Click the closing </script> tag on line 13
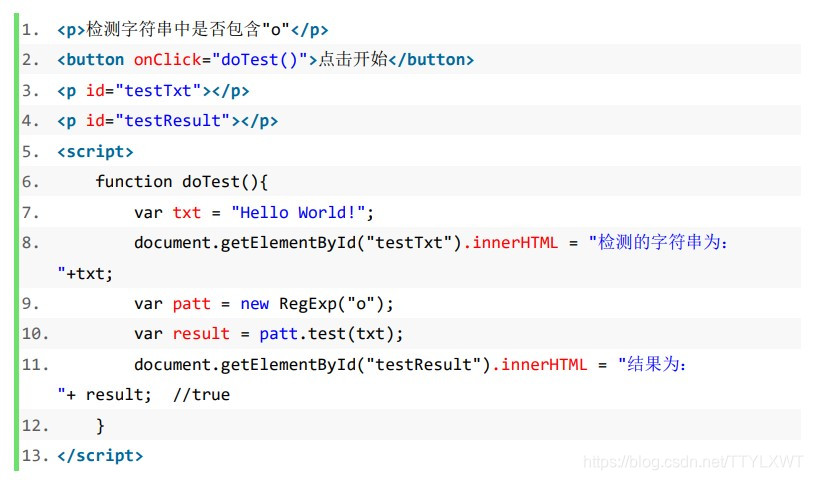Viewport: 813px width, 480px height. (100, 456)
